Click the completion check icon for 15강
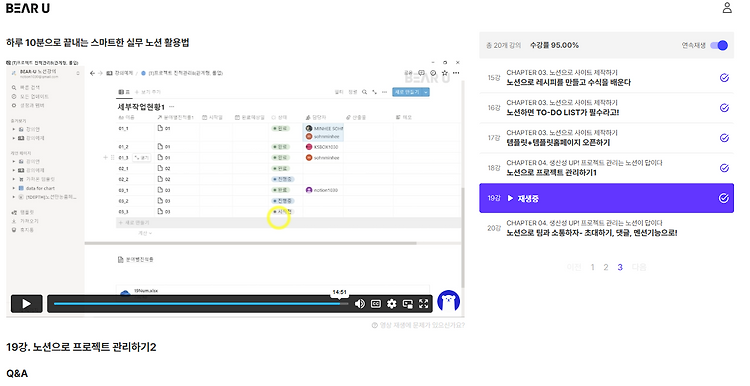The width and height of the screenshot is (750, 386). [724, 77]
